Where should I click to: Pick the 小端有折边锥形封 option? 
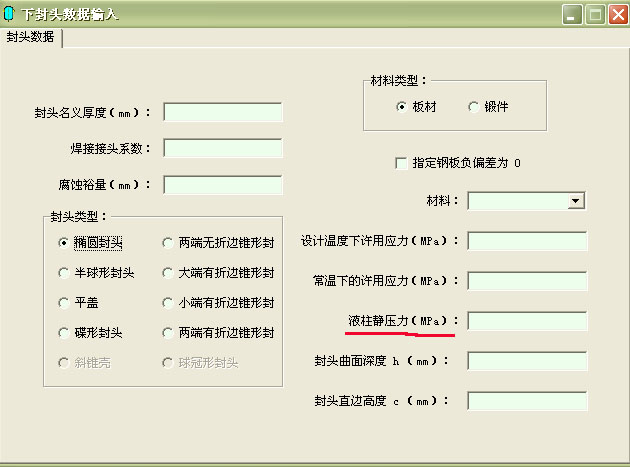click(169, 302)
